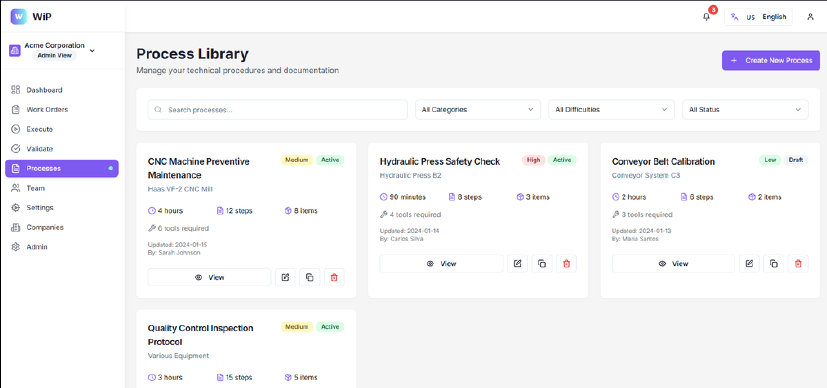Screen dimensions: 827x388
Task: Click the Draft status badge
Action: (x=795, y=160)
